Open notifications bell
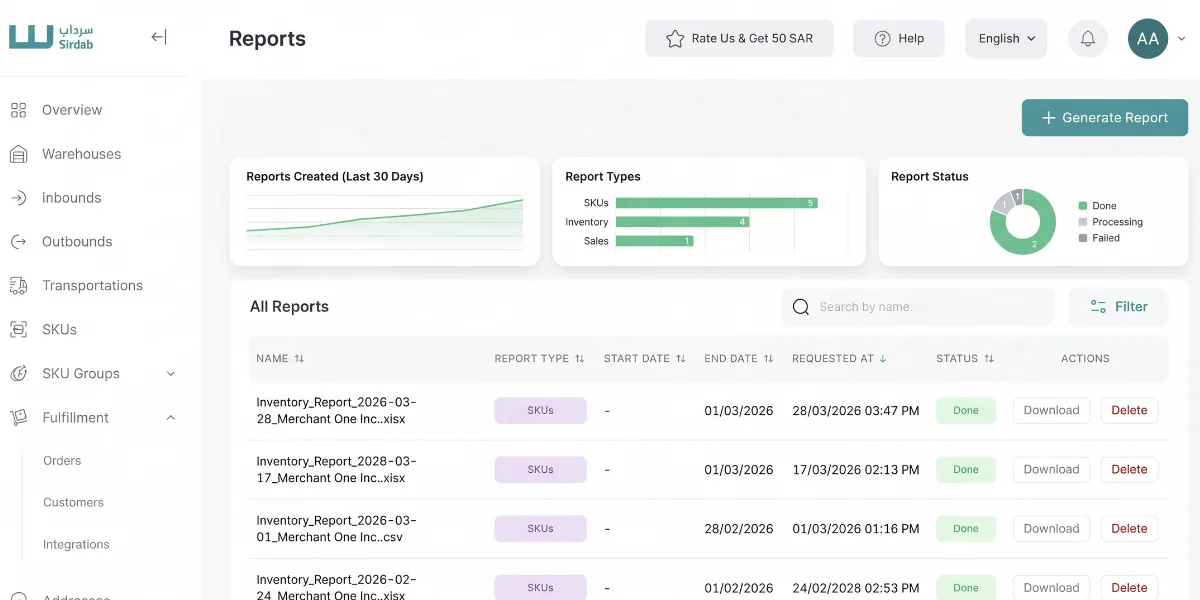The height and width of the screenshot is (600, 1200). (1088, 39)
